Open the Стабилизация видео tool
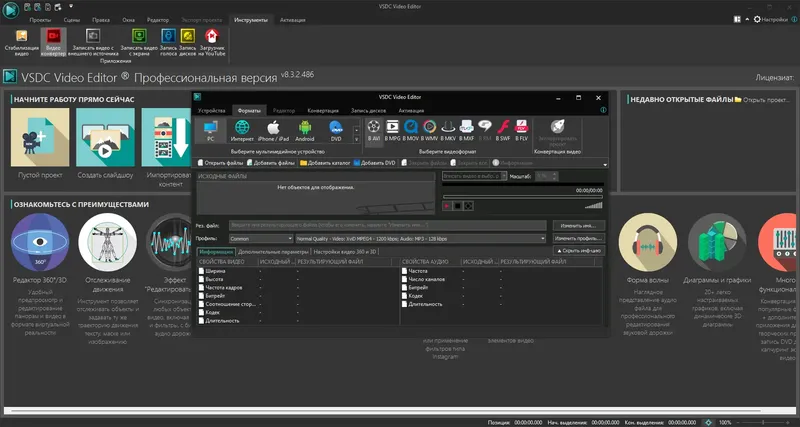Image resolution: width=800 pixels, height=427 pixels. tap(21, 42)
